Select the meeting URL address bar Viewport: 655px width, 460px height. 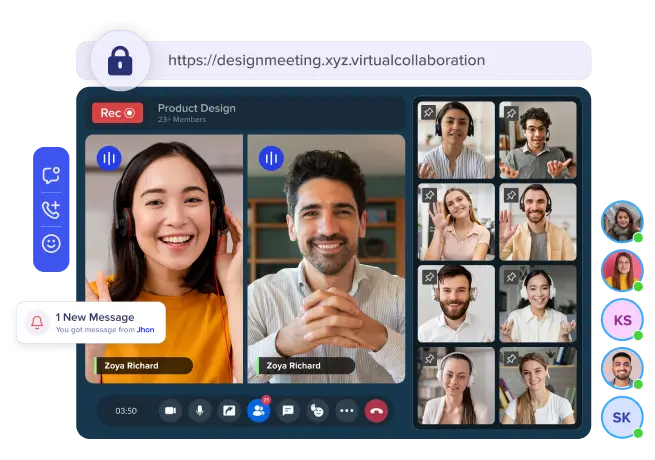(333, 60)
